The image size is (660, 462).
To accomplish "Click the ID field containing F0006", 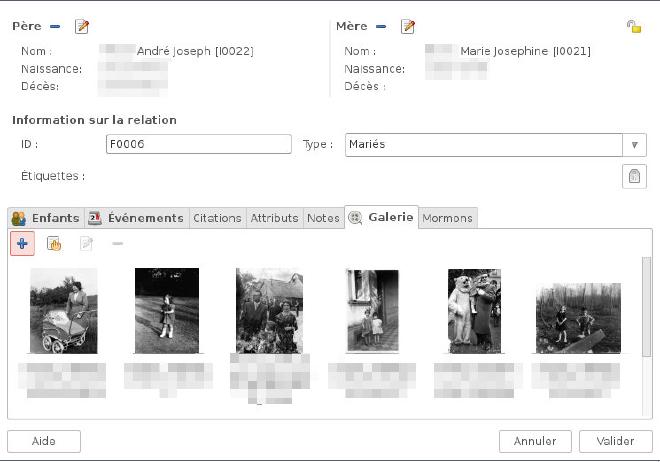I will 198,145.
